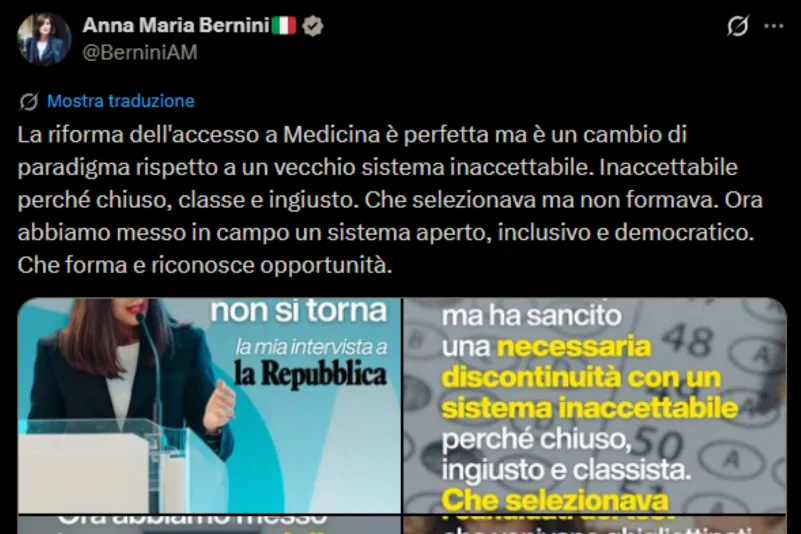The image size is (801, 534).
Task: Click 'sistema inaccettabile' highlighted phrase in image
Action: [590, 408]
